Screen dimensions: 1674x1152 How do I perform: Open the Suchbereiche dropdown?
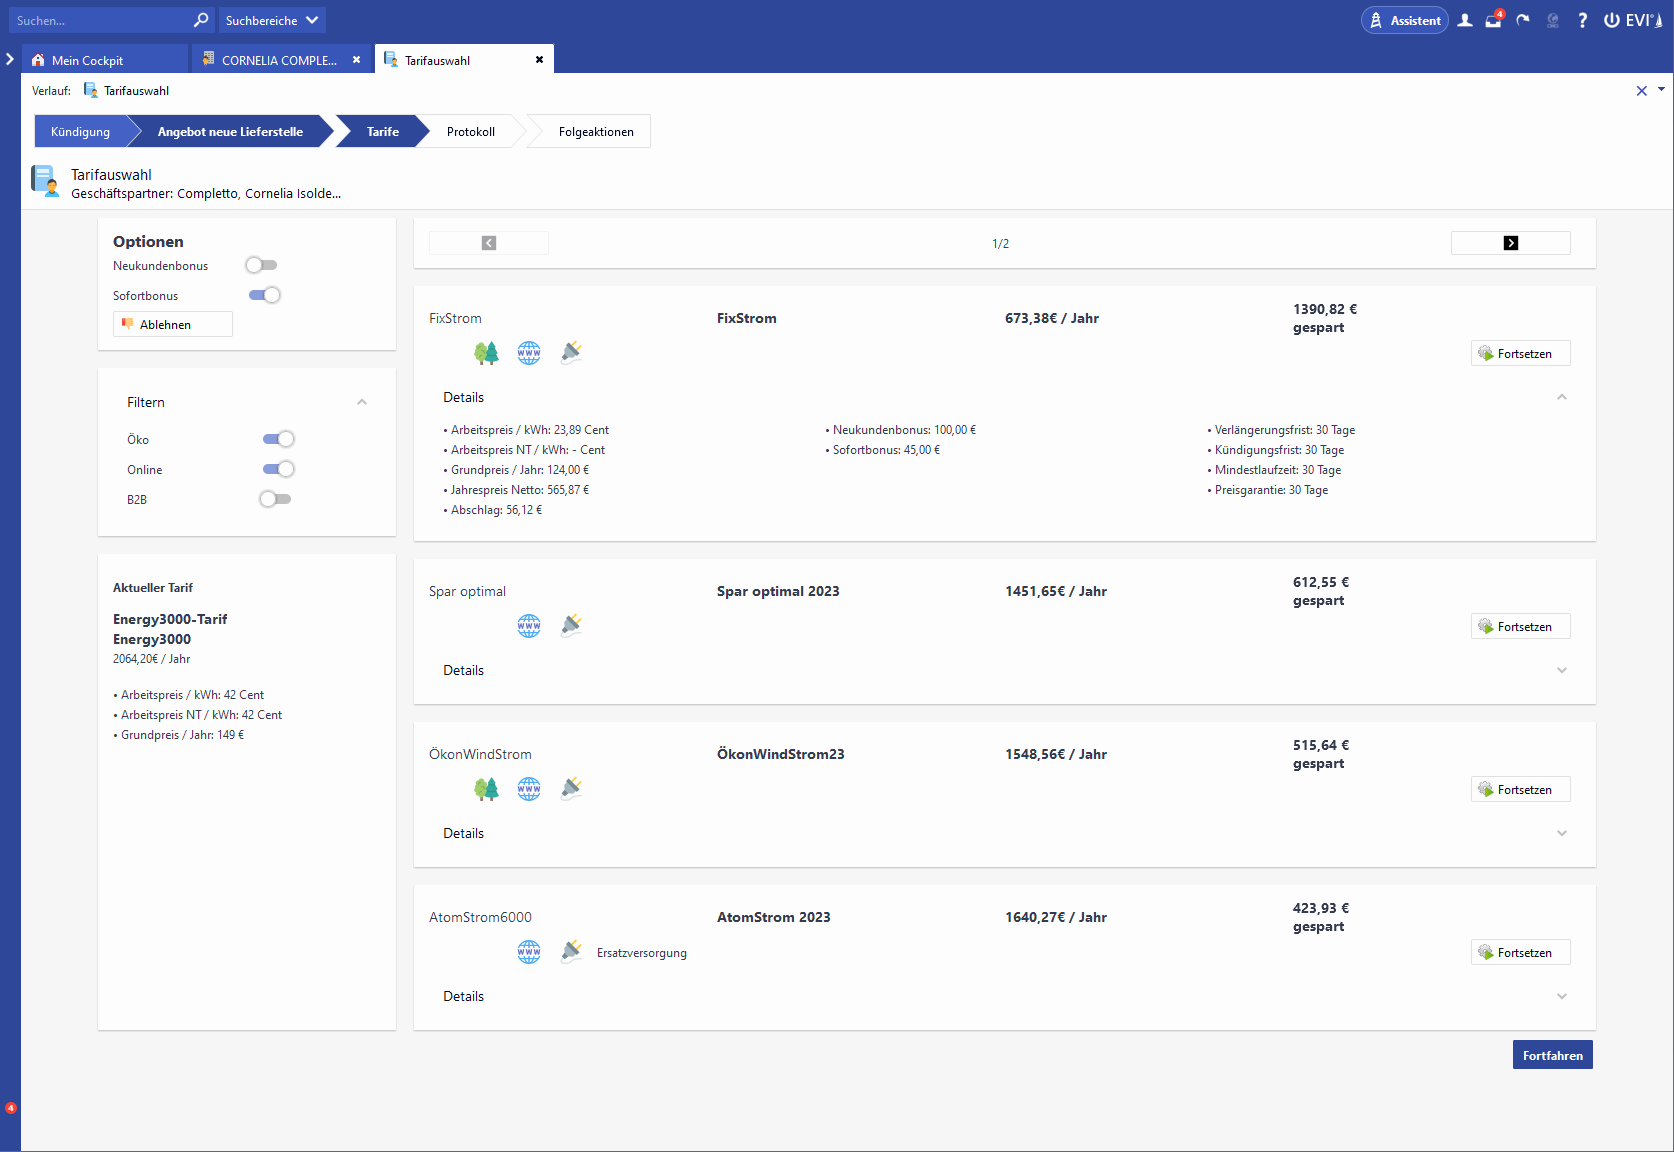272,20
